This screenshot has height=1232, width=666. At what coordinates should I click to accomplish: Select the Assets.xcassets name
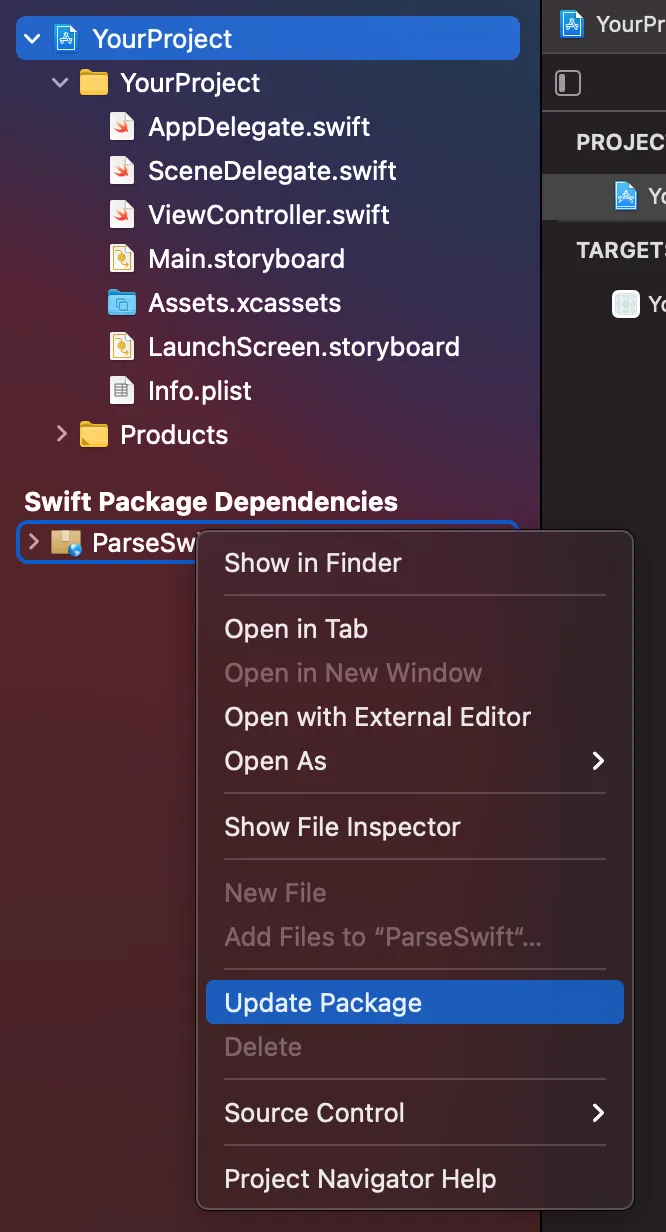tap(245, 303)
